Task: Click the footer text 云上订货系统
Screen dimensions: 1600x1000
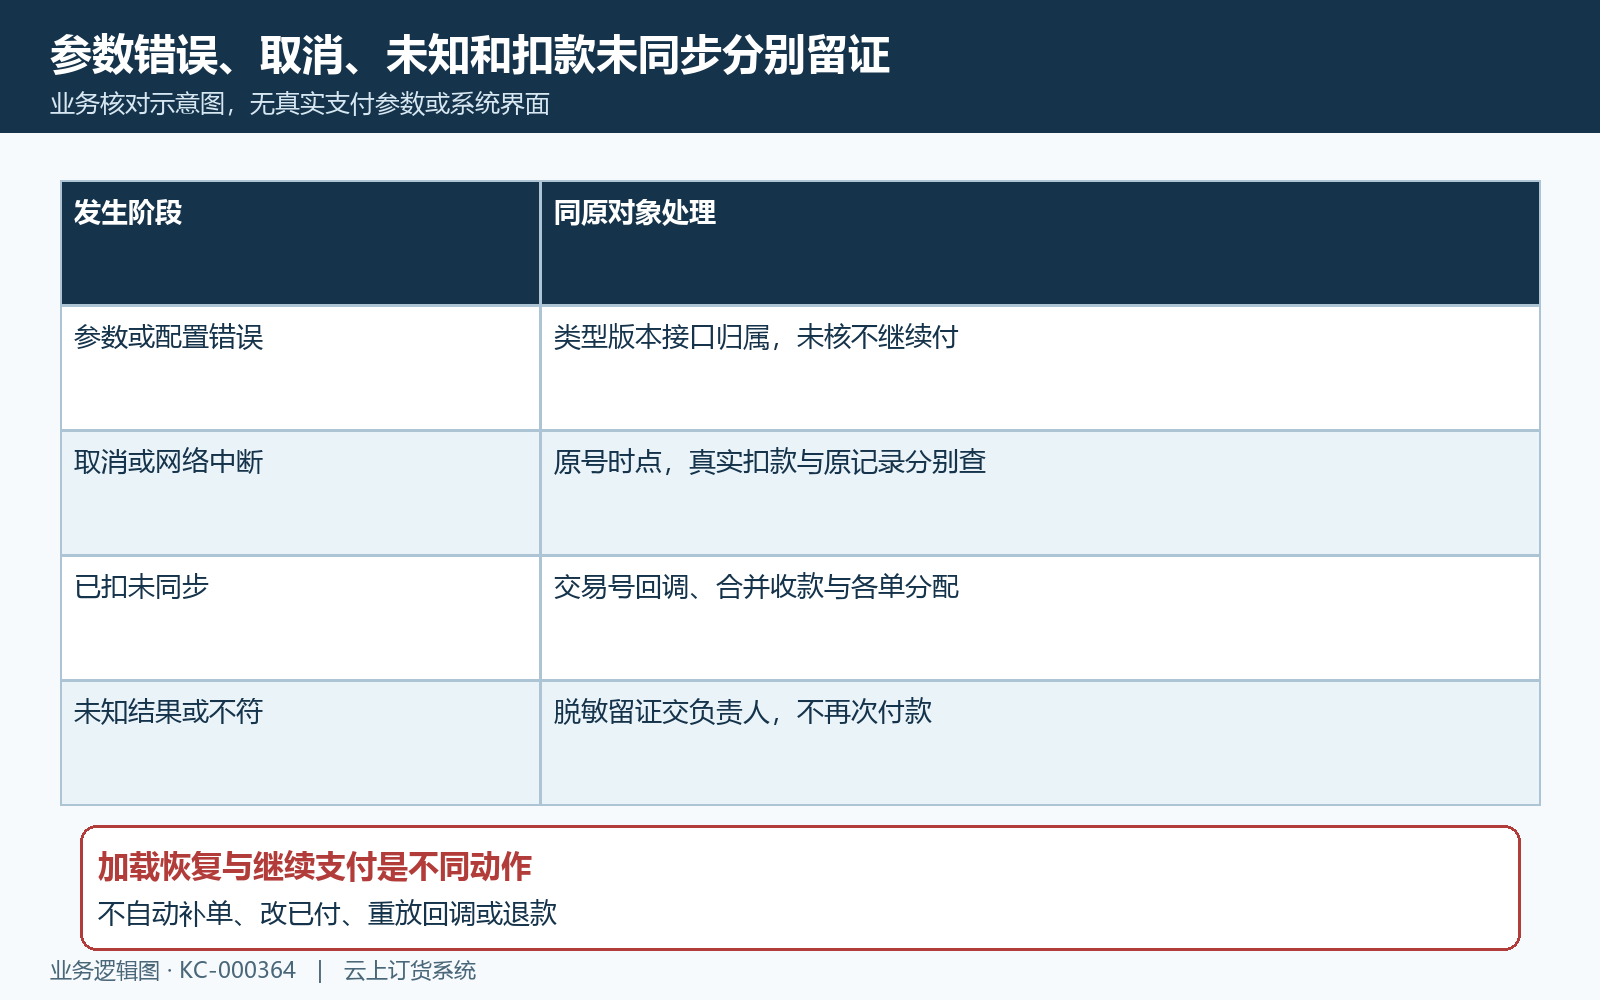Action: point(410,971)
